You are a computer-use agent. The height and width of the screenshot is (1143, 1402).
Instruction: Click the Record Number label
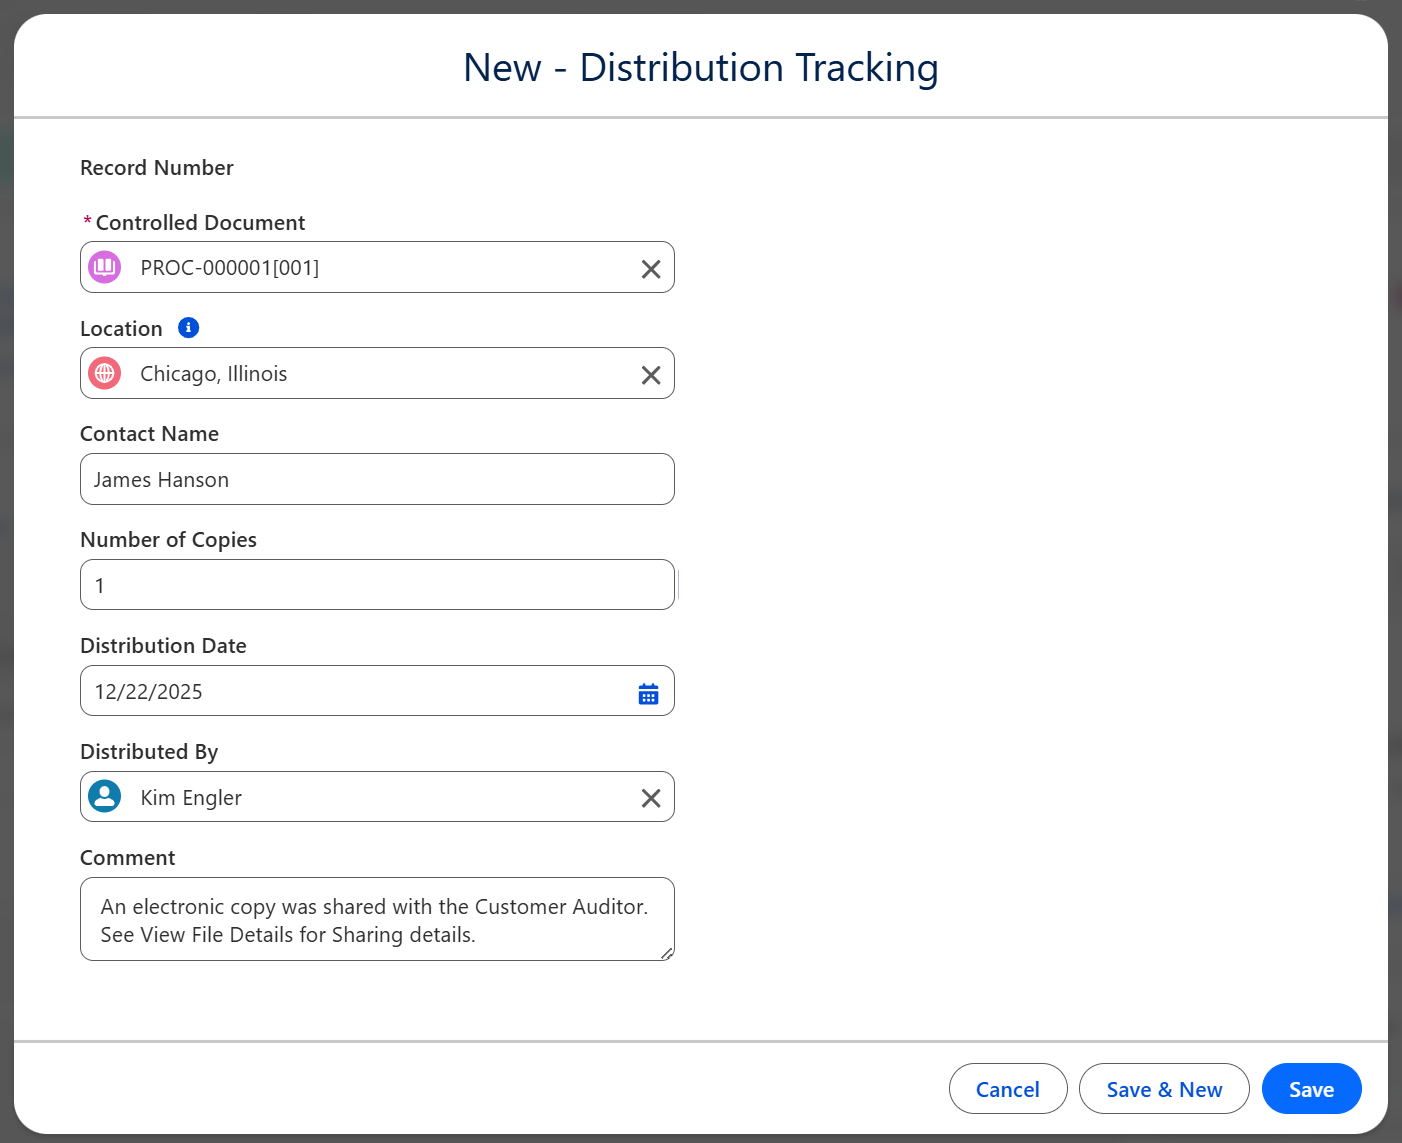157,168
